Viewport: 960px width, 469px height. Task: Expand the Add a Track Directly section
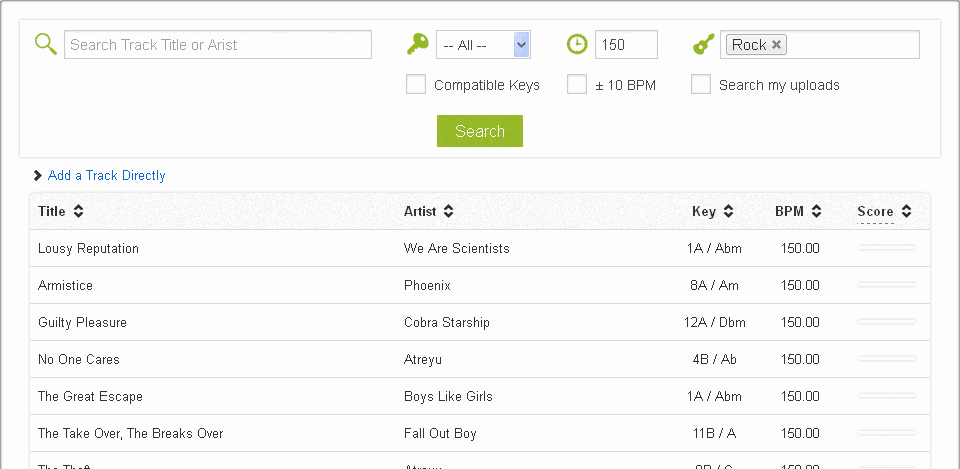point(106,176)
